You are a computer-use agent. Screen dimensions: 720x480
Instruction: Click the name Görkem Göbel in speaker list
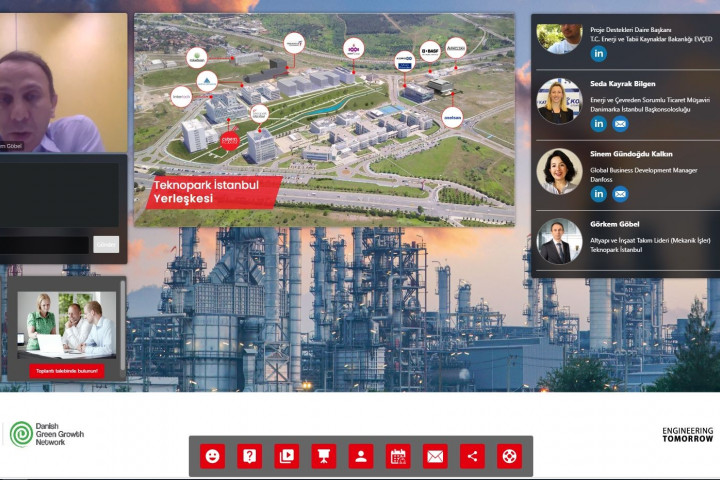click(x=614, y=224)
